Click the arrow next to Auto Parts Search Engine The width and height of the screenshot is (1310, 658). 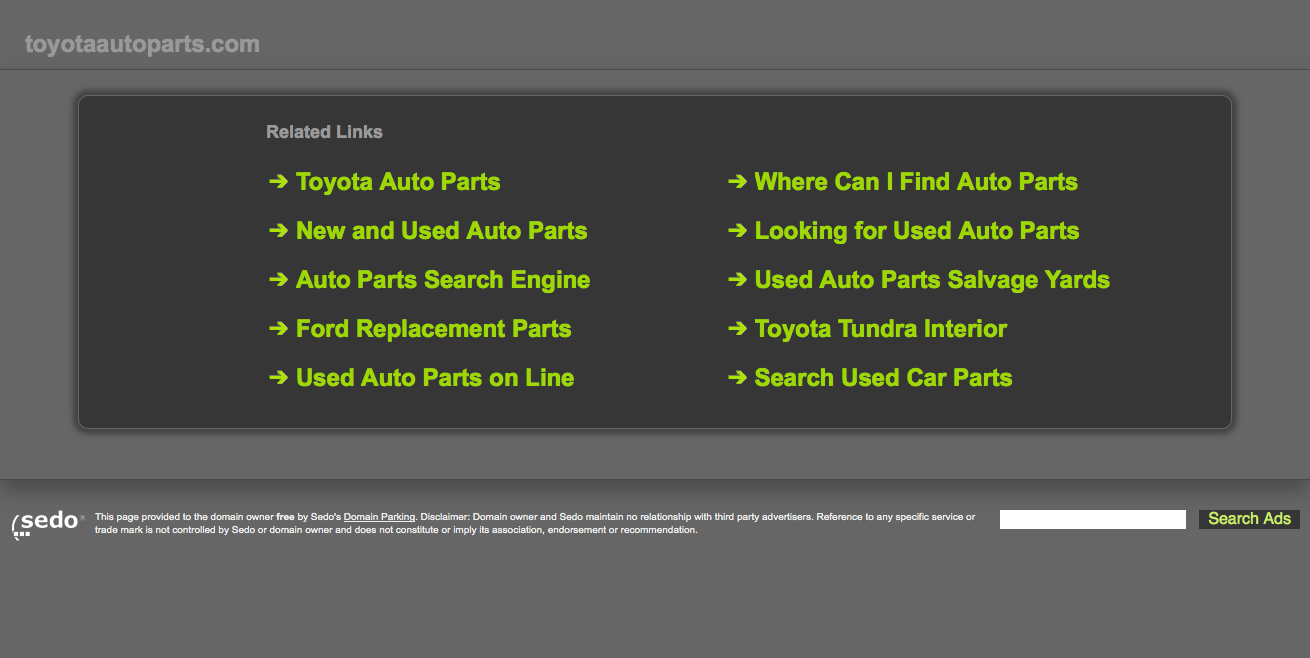(x=278, y=280)
